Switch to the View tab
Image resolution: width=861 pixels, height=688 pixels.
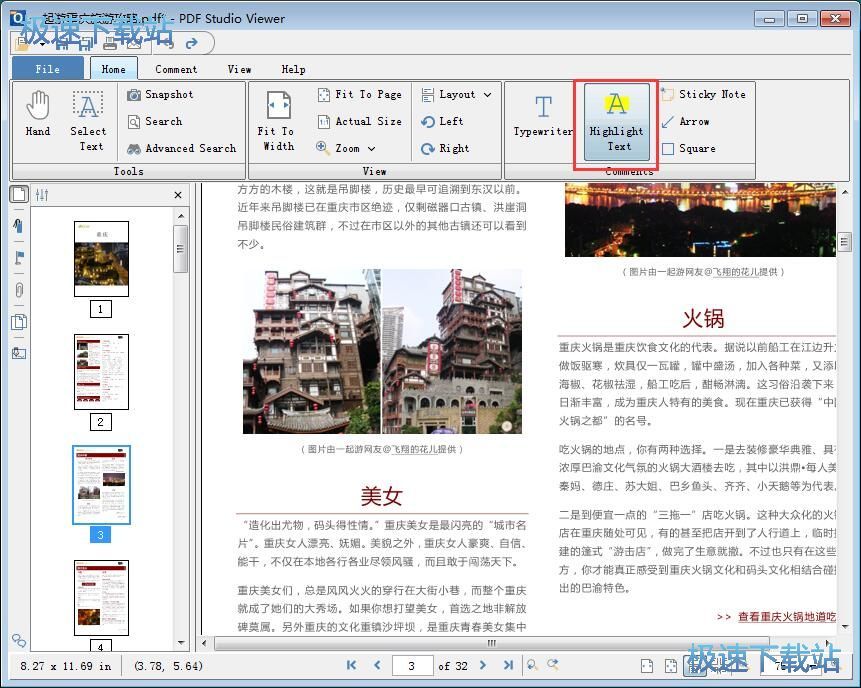coord(239,69)
